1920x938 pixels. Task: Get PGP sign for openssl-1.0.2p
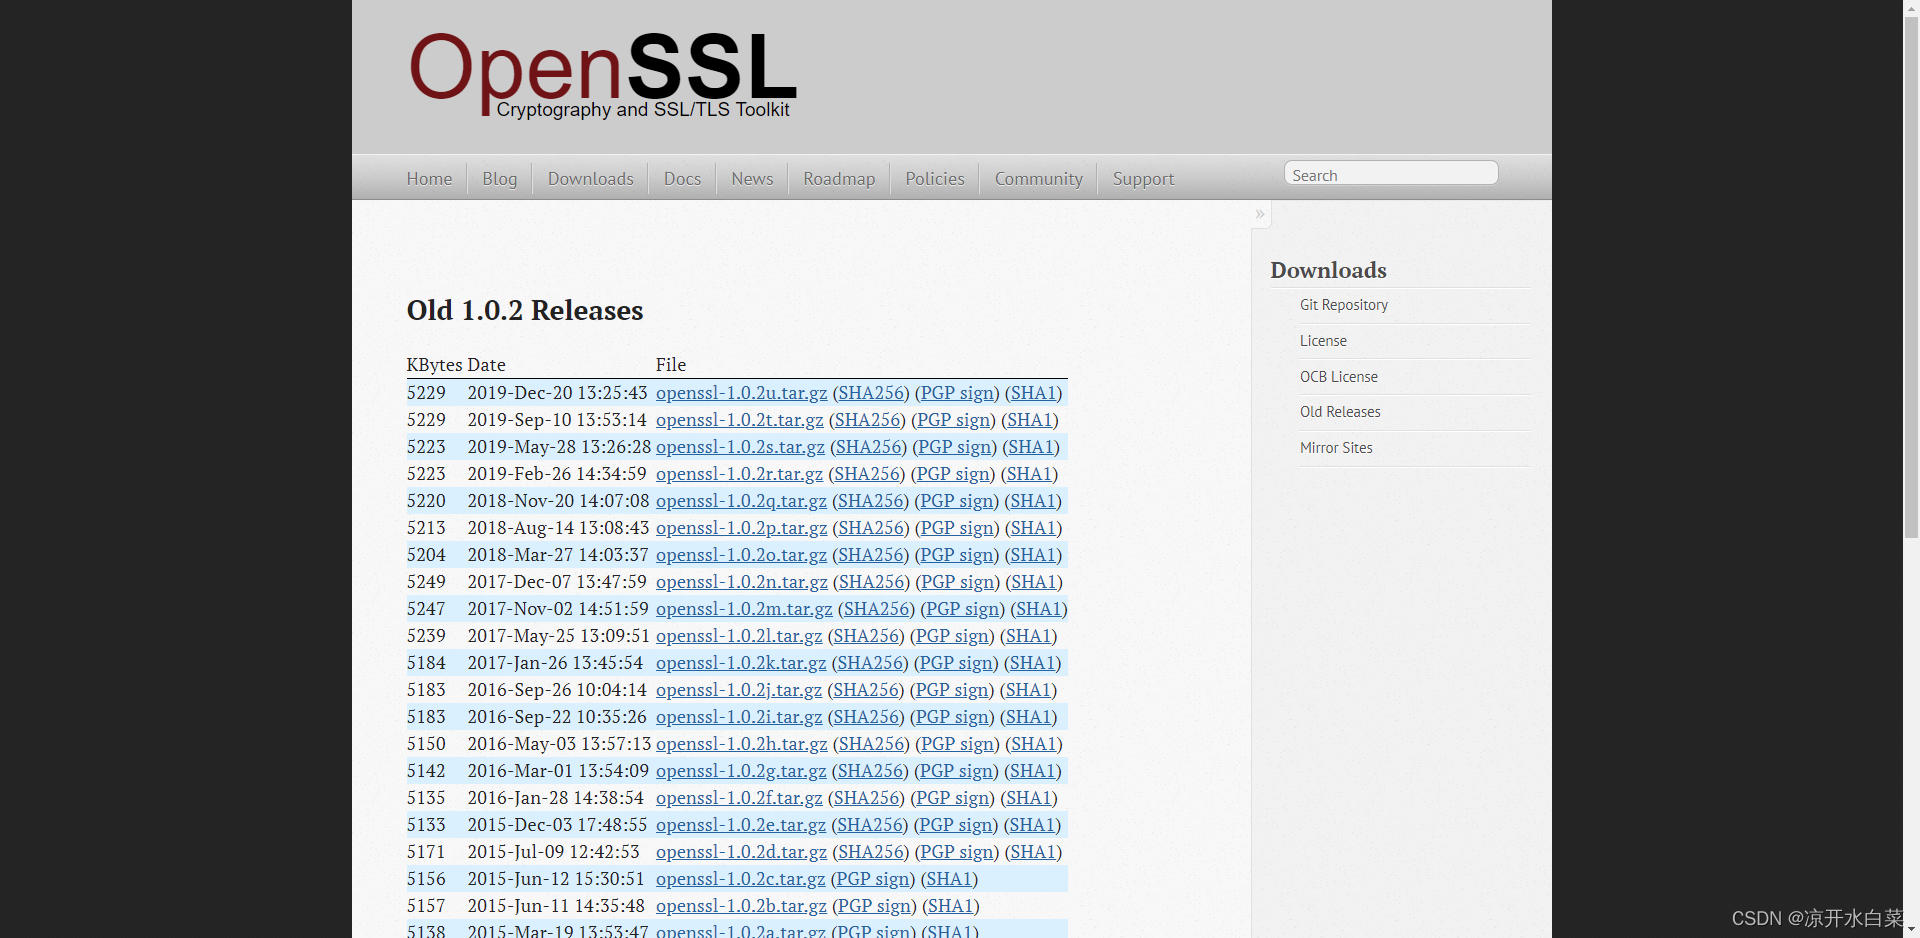click(x=957, y=528)
